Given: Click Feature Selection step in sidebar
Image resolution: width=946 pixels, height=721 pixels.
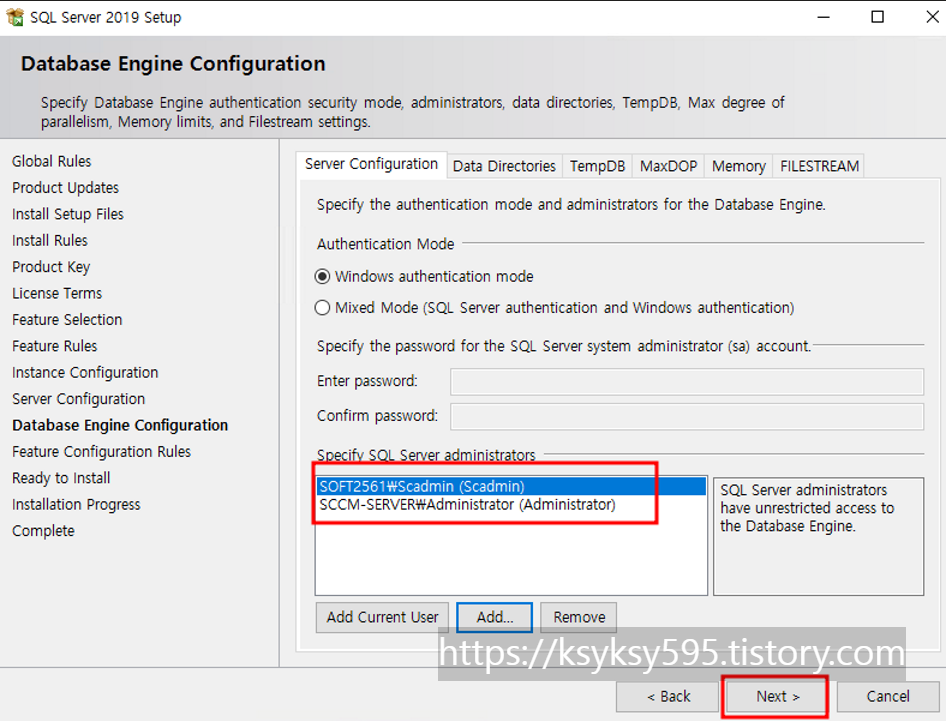Looking at the screenshot, I should (67, 320).
